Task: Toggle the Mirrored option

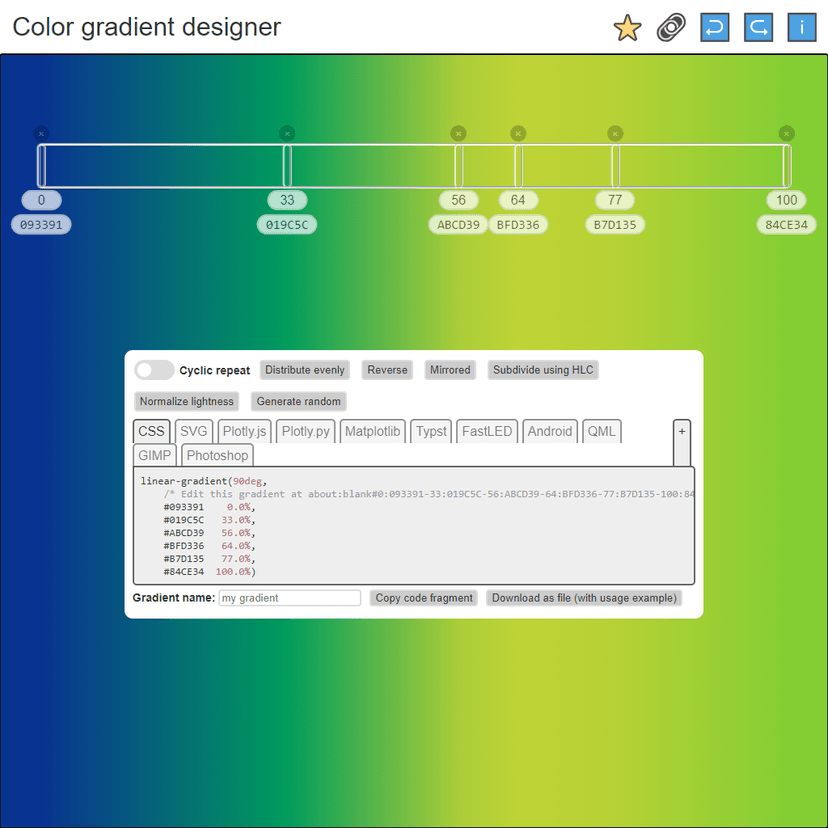Action: (450, 369)
